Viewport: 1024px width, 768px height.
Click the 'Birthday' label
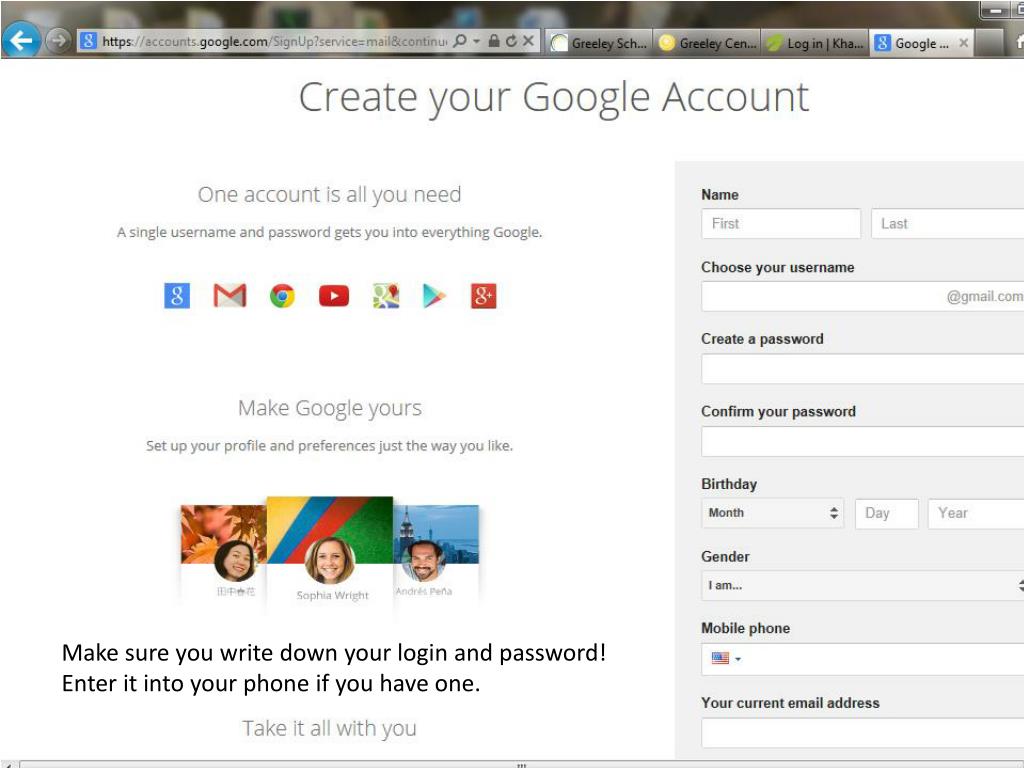tap(729, 484)
